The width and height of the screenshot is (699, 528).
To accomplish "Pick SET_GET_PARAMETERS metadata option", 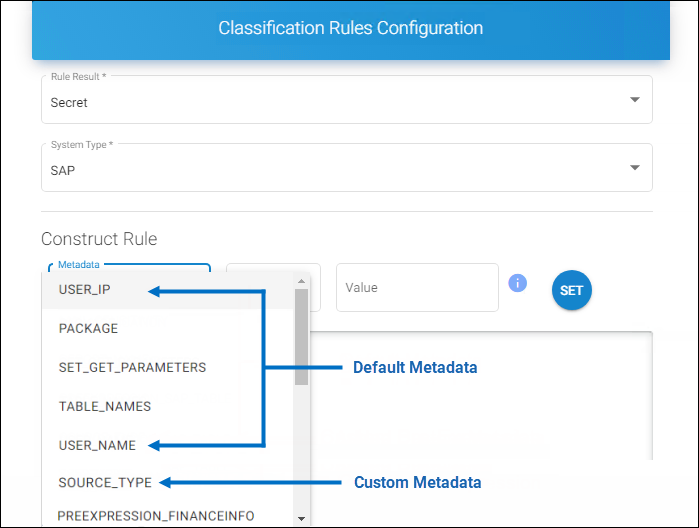I will pyautogui.click(x=132, y=367).
